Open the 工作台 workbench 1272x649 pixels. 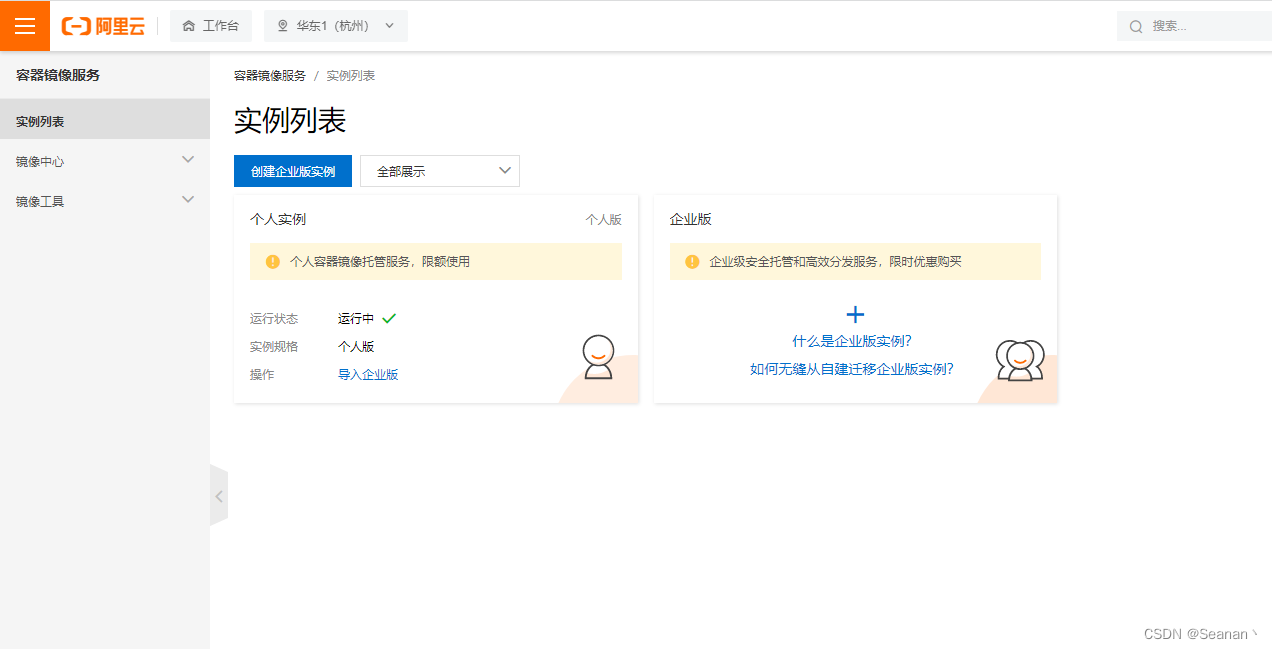(x=211, y=25)
